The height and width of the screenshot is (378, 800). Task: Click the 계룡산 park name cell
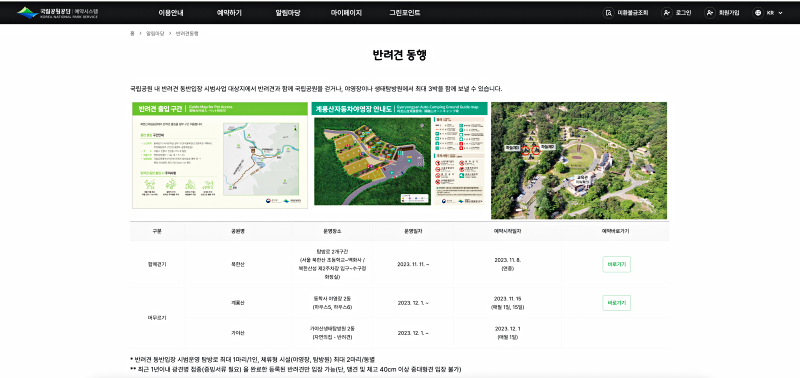238,303
